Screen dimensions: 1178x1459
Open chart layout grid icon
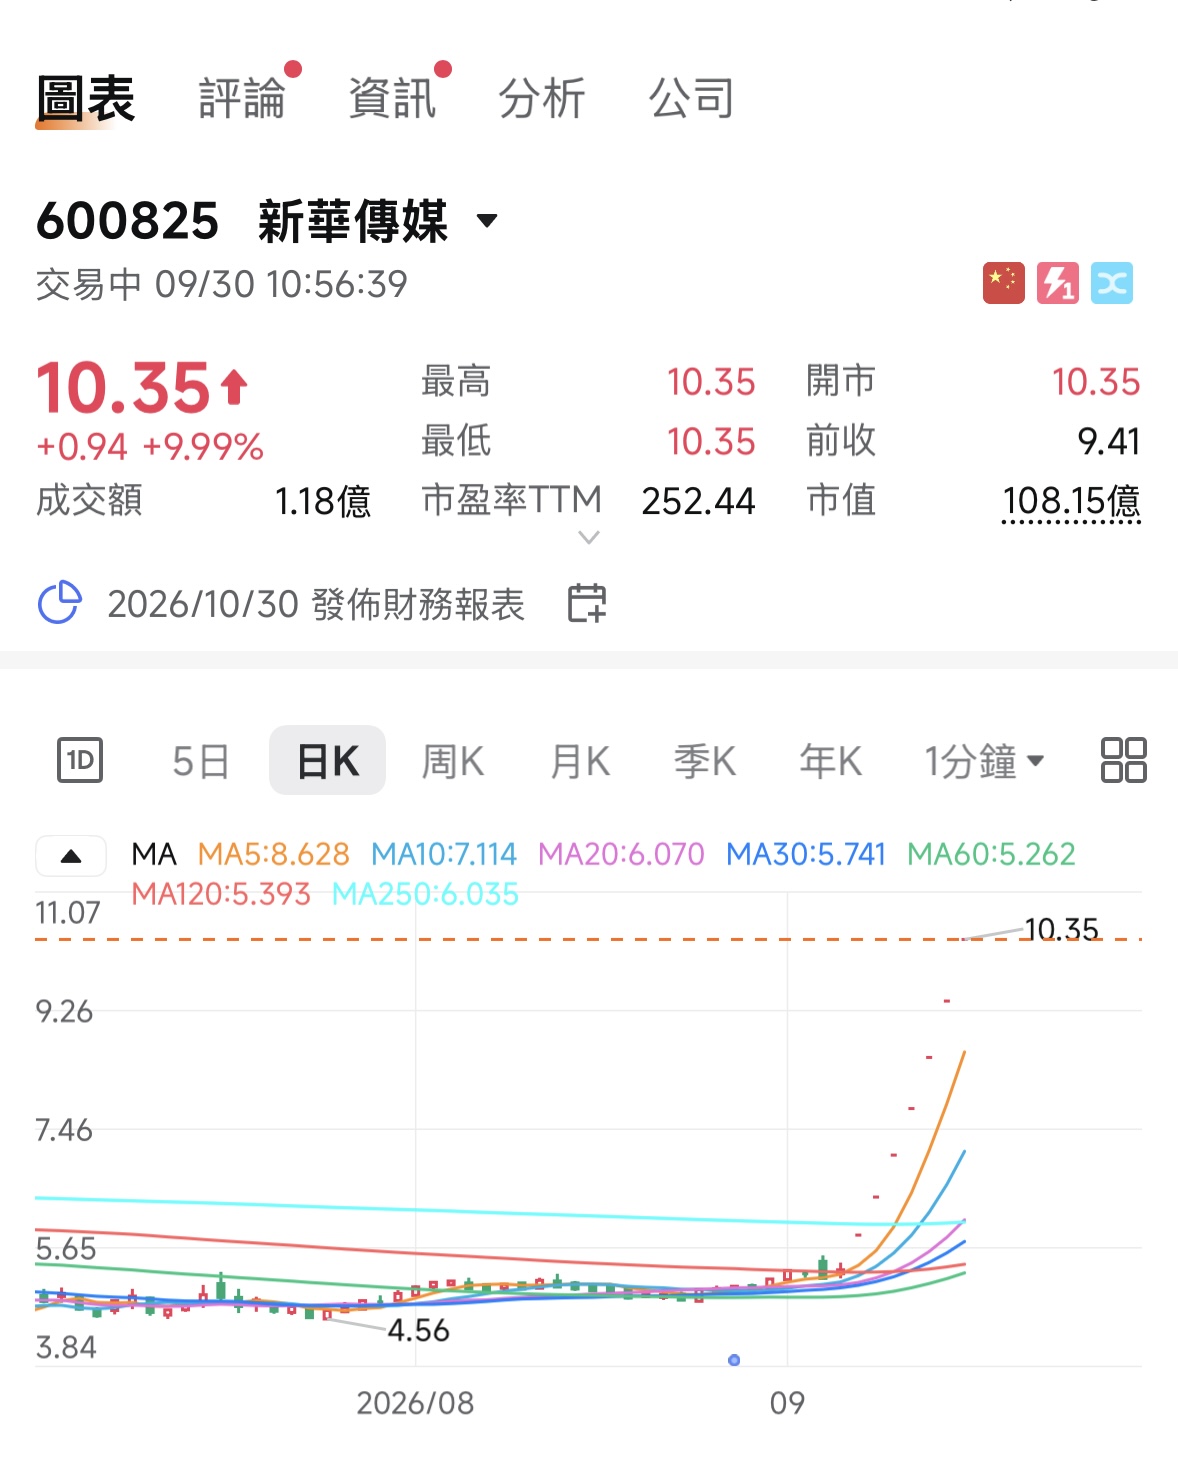click(x=1123, y=760)
